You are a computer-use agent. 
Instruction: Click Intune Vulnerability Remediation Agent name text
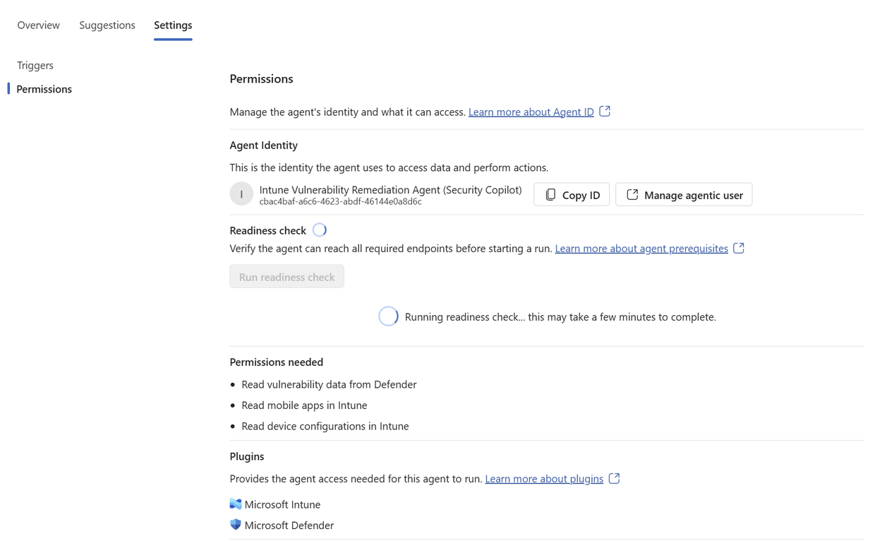coord(391,190)
